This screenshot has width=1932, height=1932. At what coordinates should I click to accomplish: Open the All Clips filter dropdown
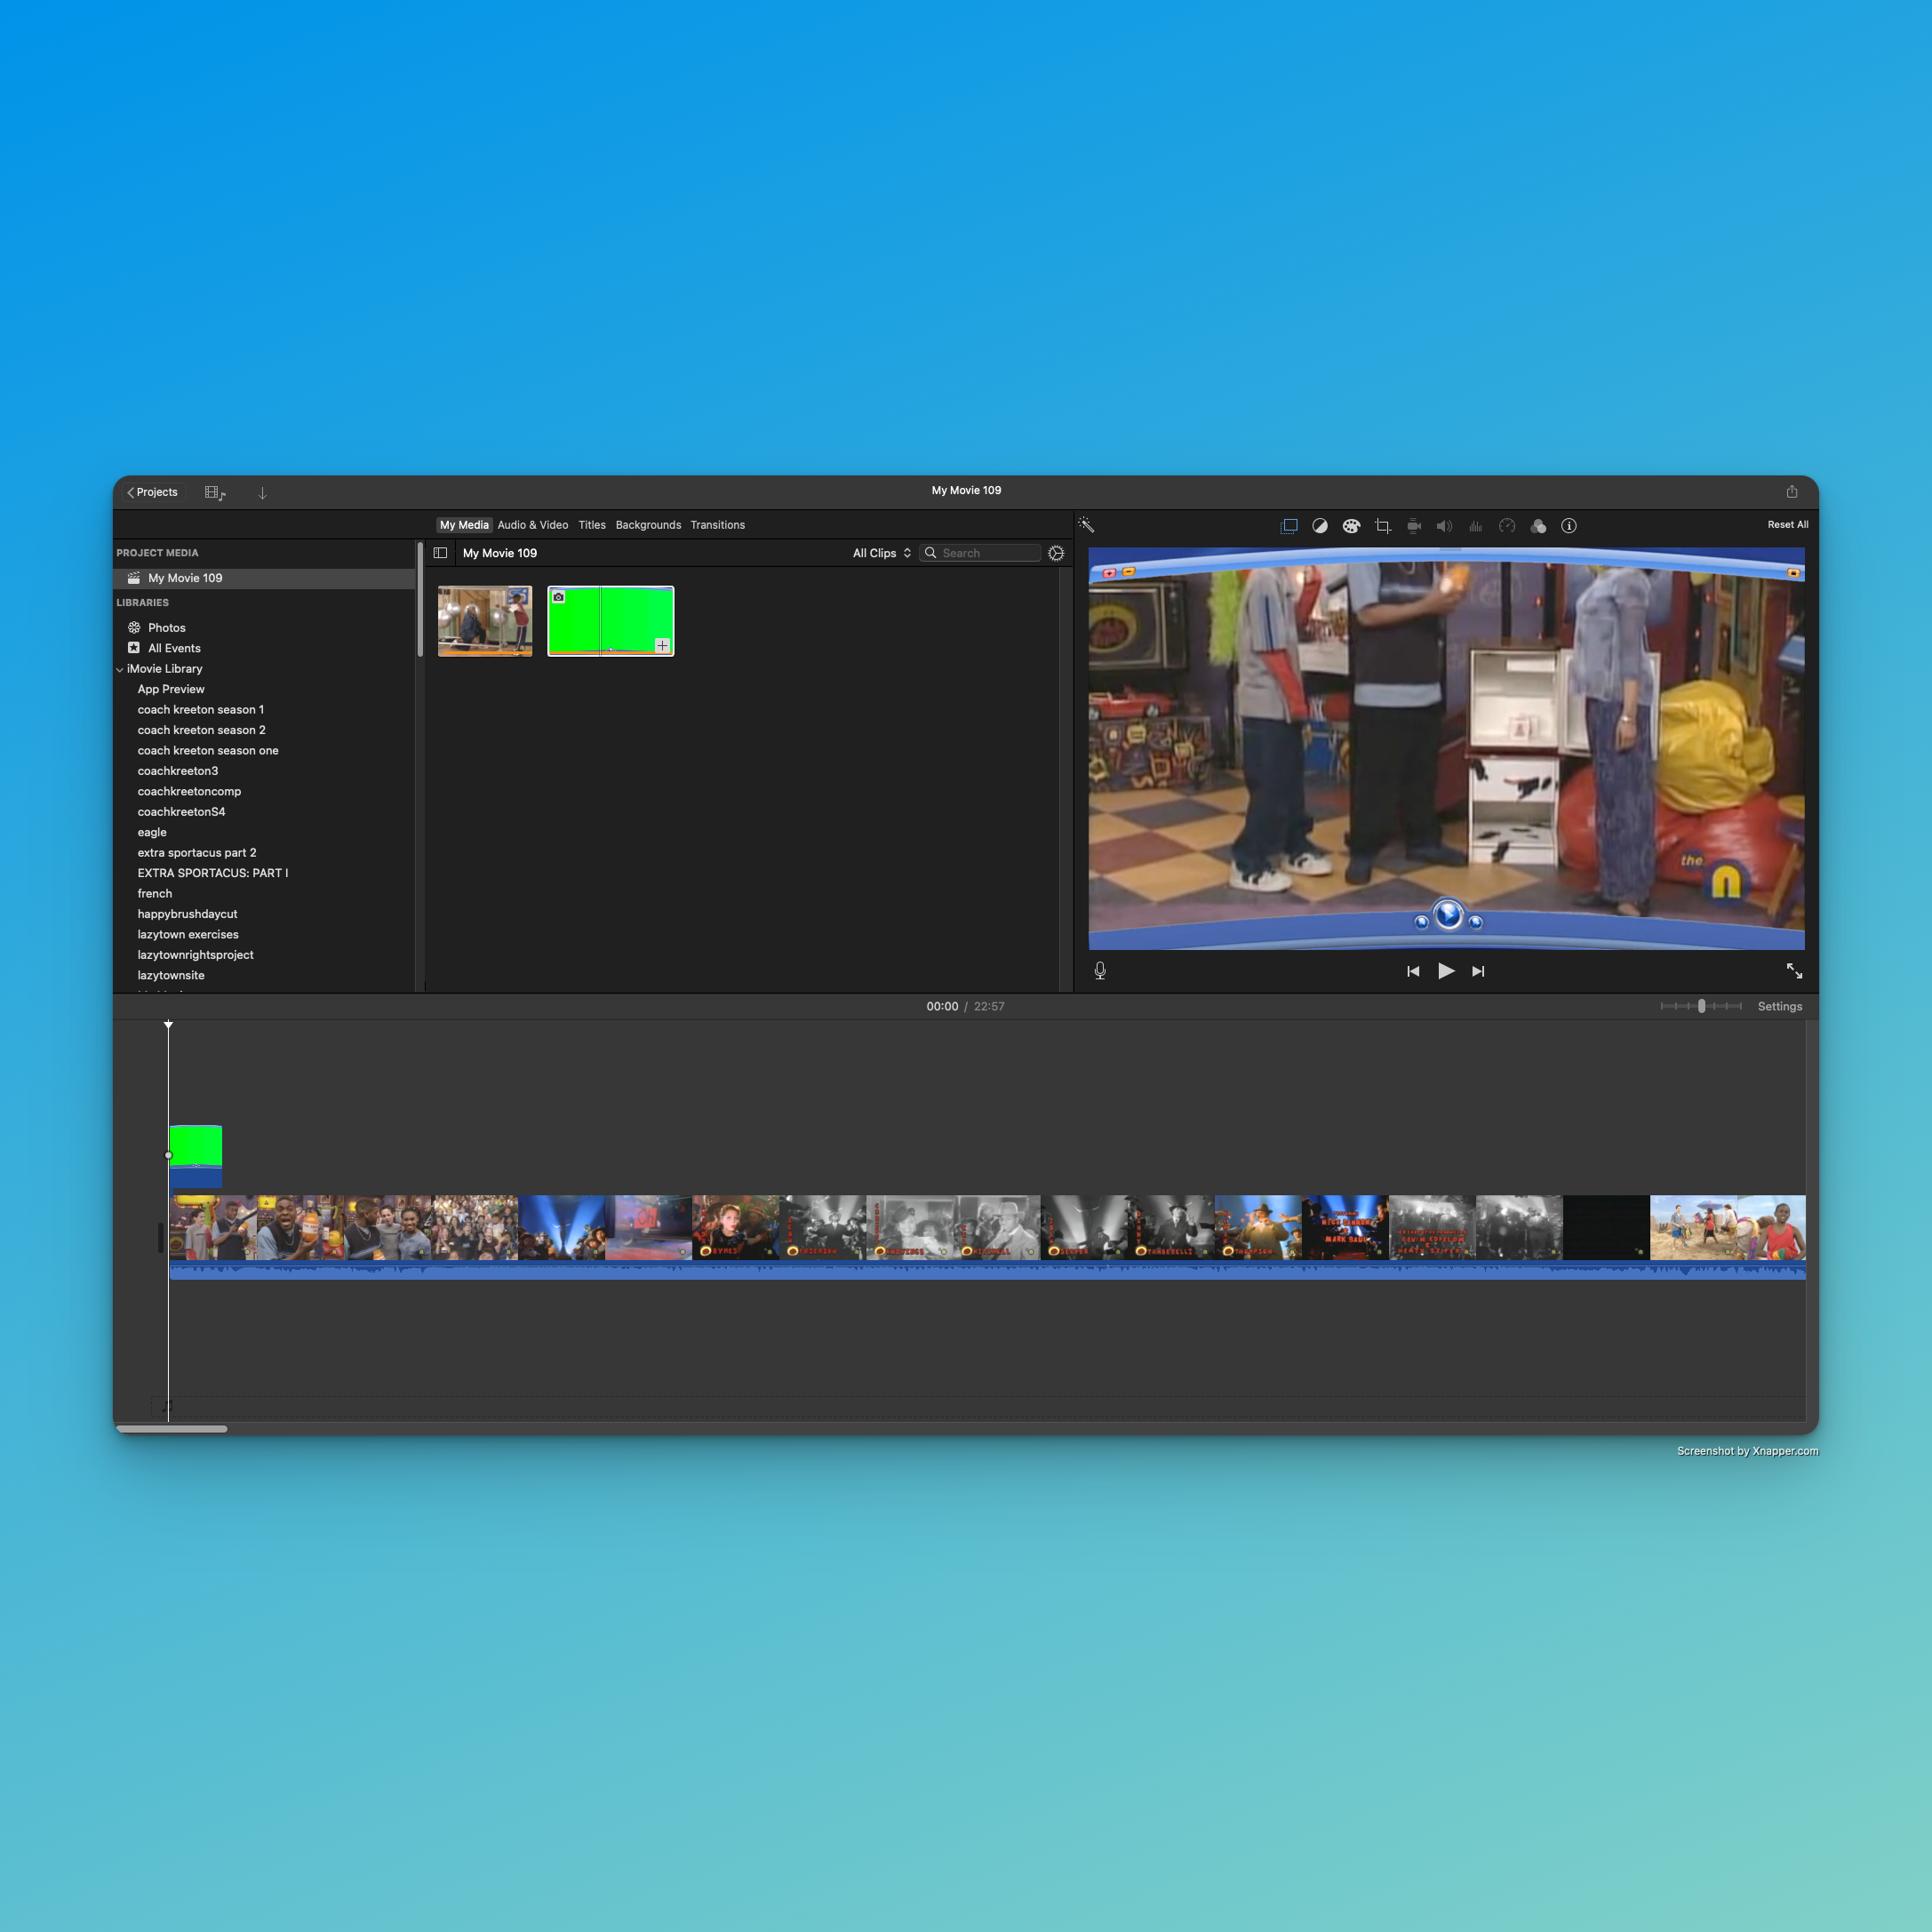pos(881,553)
